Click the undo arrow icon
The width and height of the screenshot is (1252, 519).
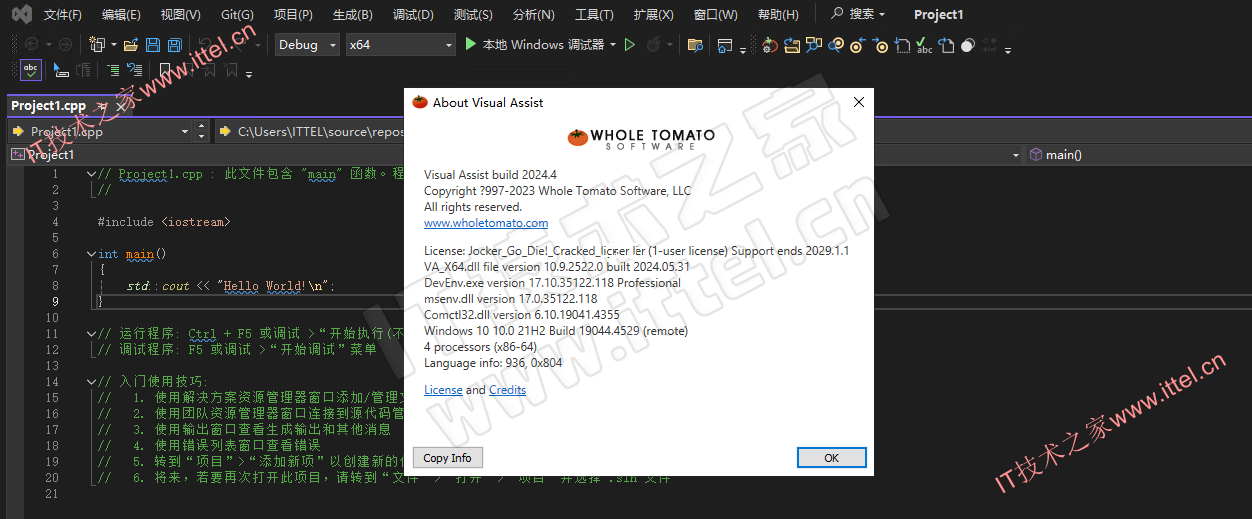click(205, 44)
